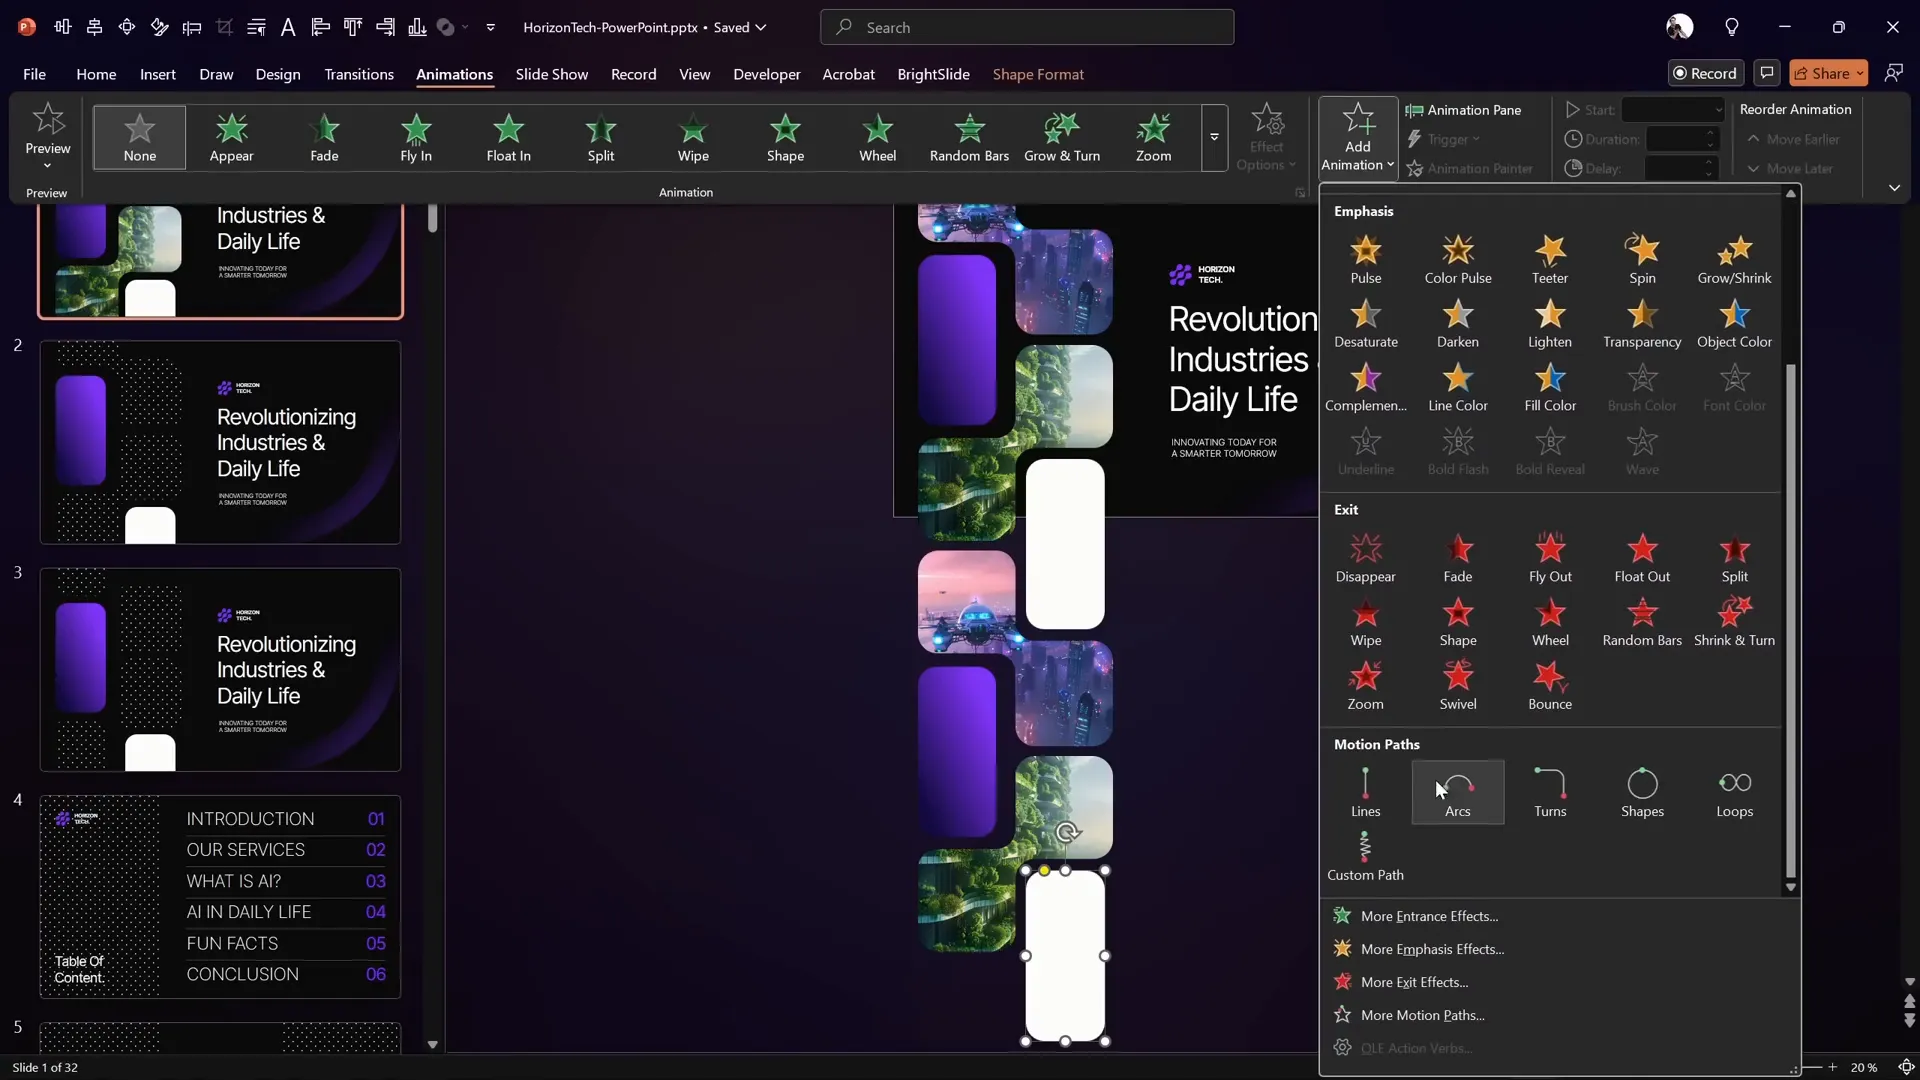Choose the Fly Out exit effect
This screenshot has width=1920, height=1080.
1550,557
